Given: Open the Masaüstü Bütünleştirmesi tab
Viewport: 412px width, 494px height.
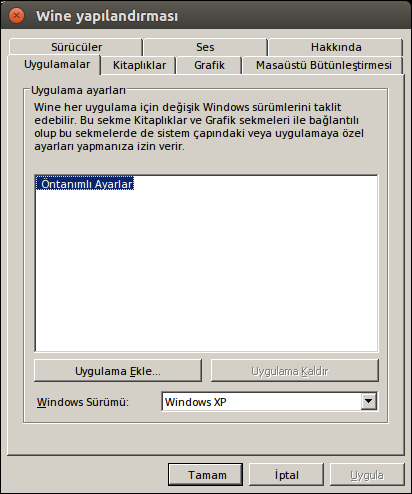Looking at the screenshot, I should (324, 65).
